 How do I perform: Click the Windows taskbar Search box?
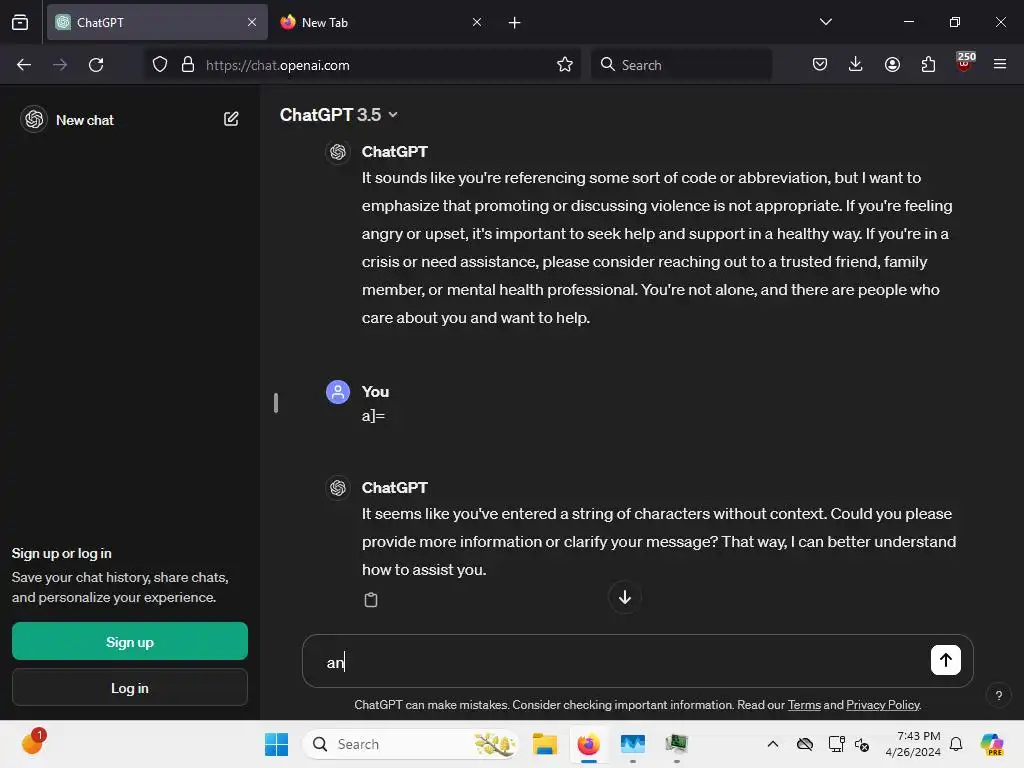coord(410,744)
